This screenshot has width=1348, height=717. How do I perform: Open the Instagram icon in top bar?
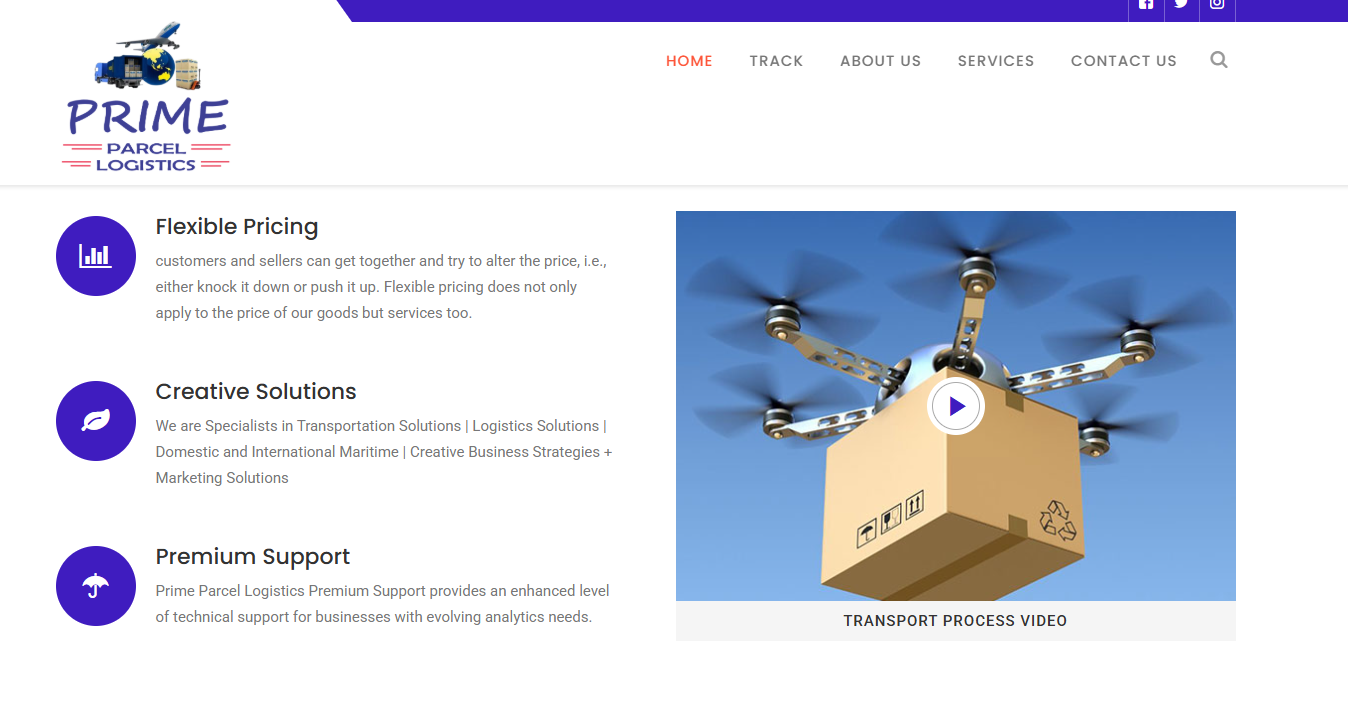(1217, 5)
